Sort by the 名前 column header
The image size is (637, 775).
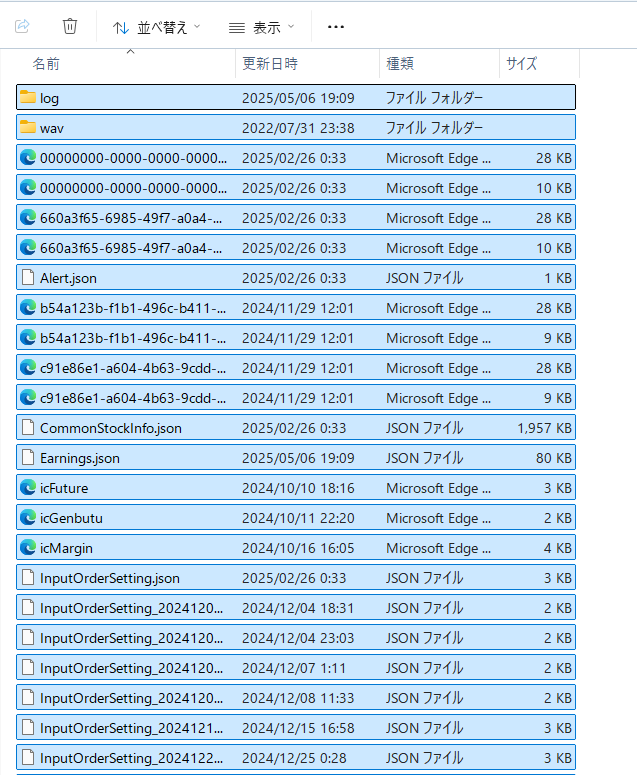[46, 63]
